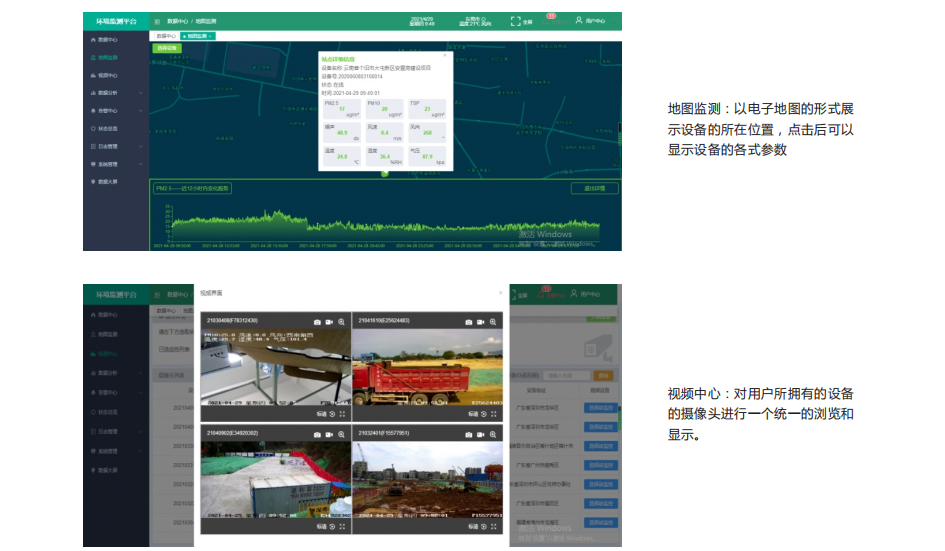
Task: Expand feed 21030408(F78312430) to fullscreen
Action: (342, 414)
